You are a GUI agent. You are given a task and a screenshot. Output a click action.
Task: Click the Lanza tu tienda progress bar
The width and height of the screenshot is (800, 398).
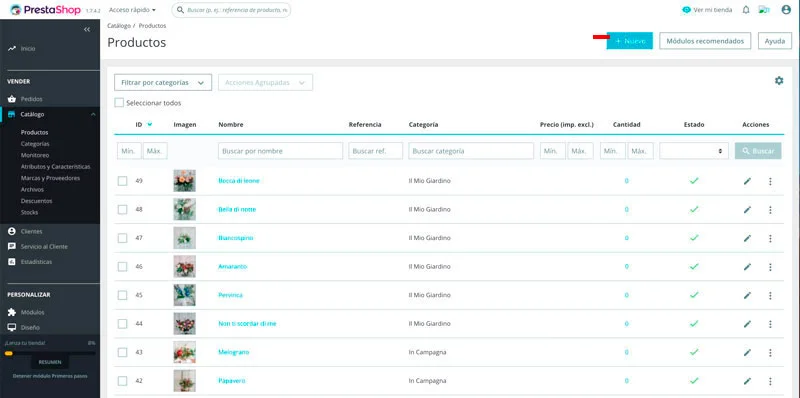point(50,353)
